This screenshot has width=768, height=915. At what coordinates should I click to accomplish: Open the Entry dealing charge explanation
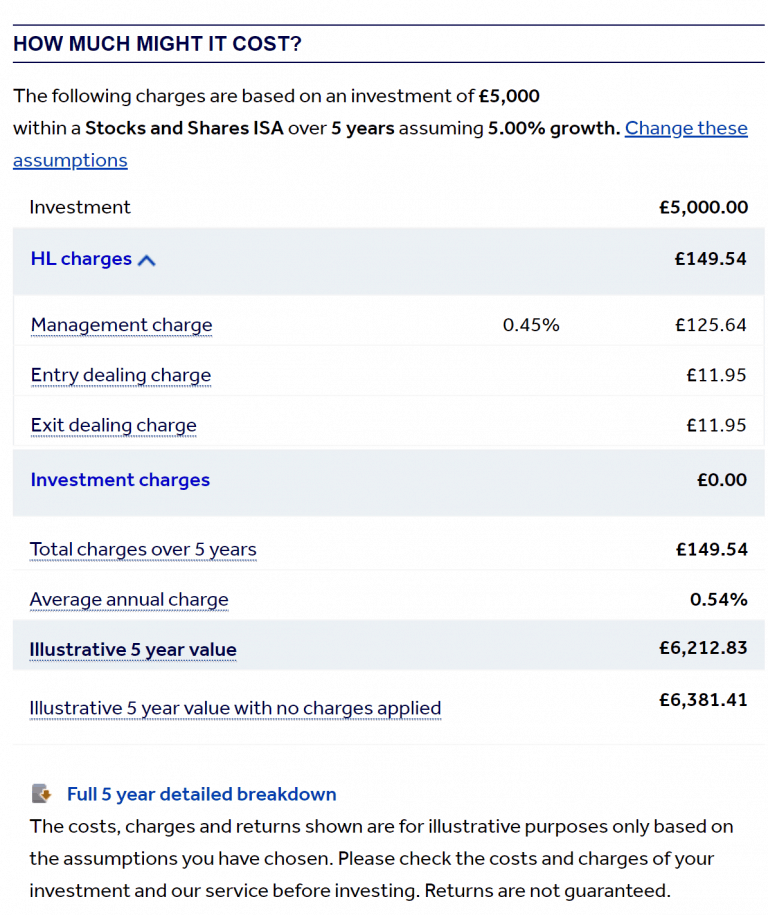point(120,375)
